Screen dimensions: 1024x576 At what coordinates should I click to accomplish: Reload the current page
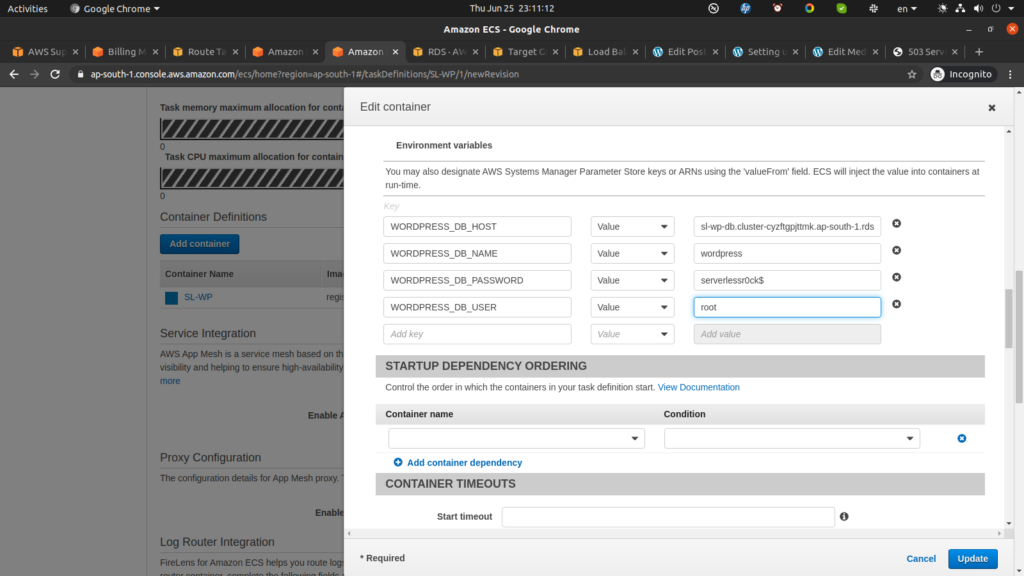[x=55, y=74]
